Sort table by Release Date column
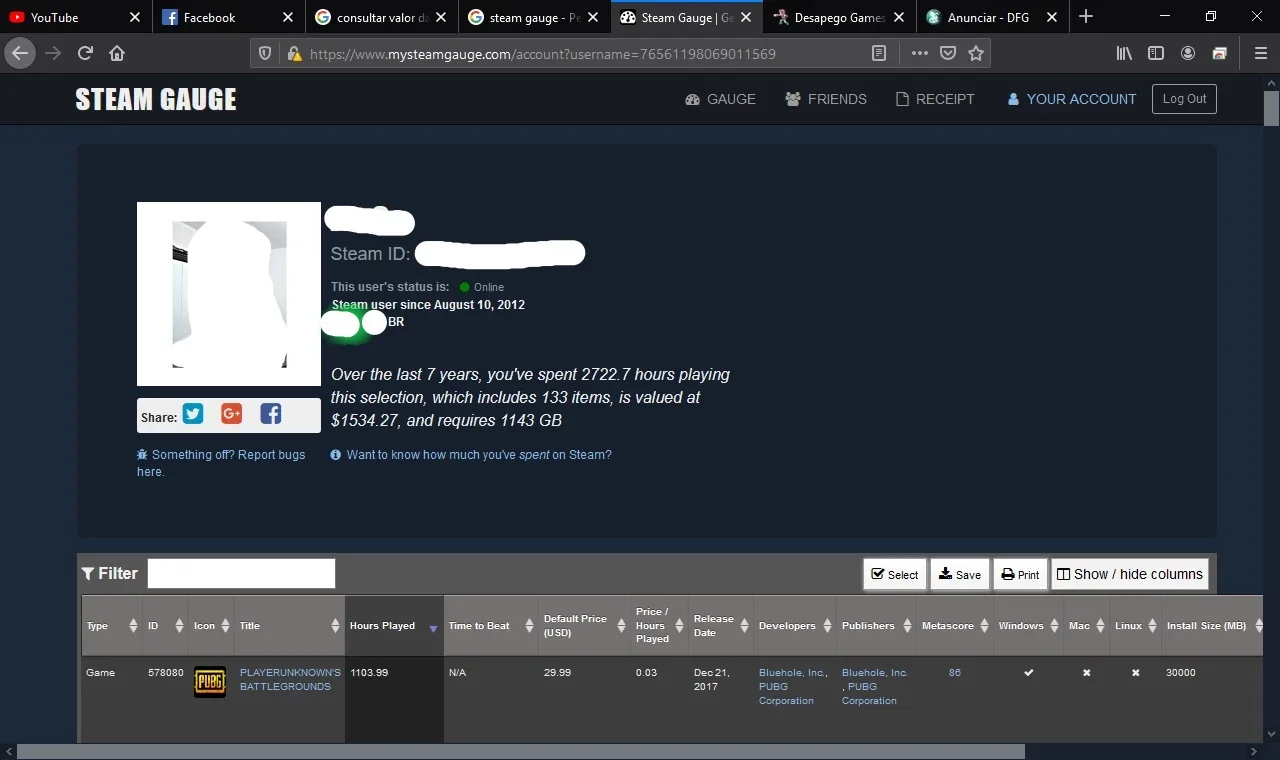This screenshot has height=760, width=1280. [721, 626]
